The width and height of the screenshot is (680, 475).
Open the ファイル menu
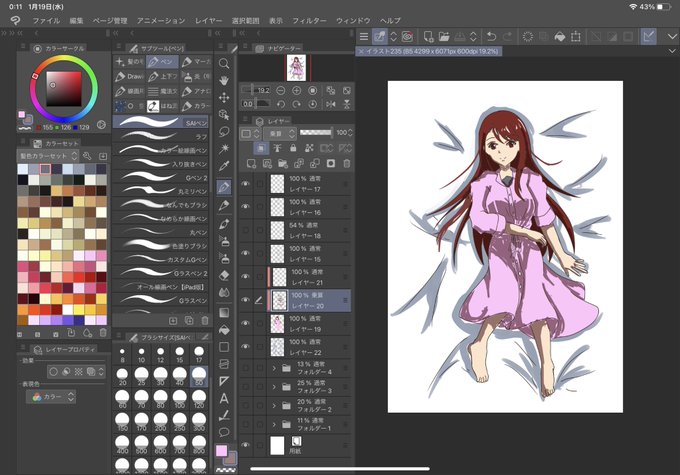46,20
